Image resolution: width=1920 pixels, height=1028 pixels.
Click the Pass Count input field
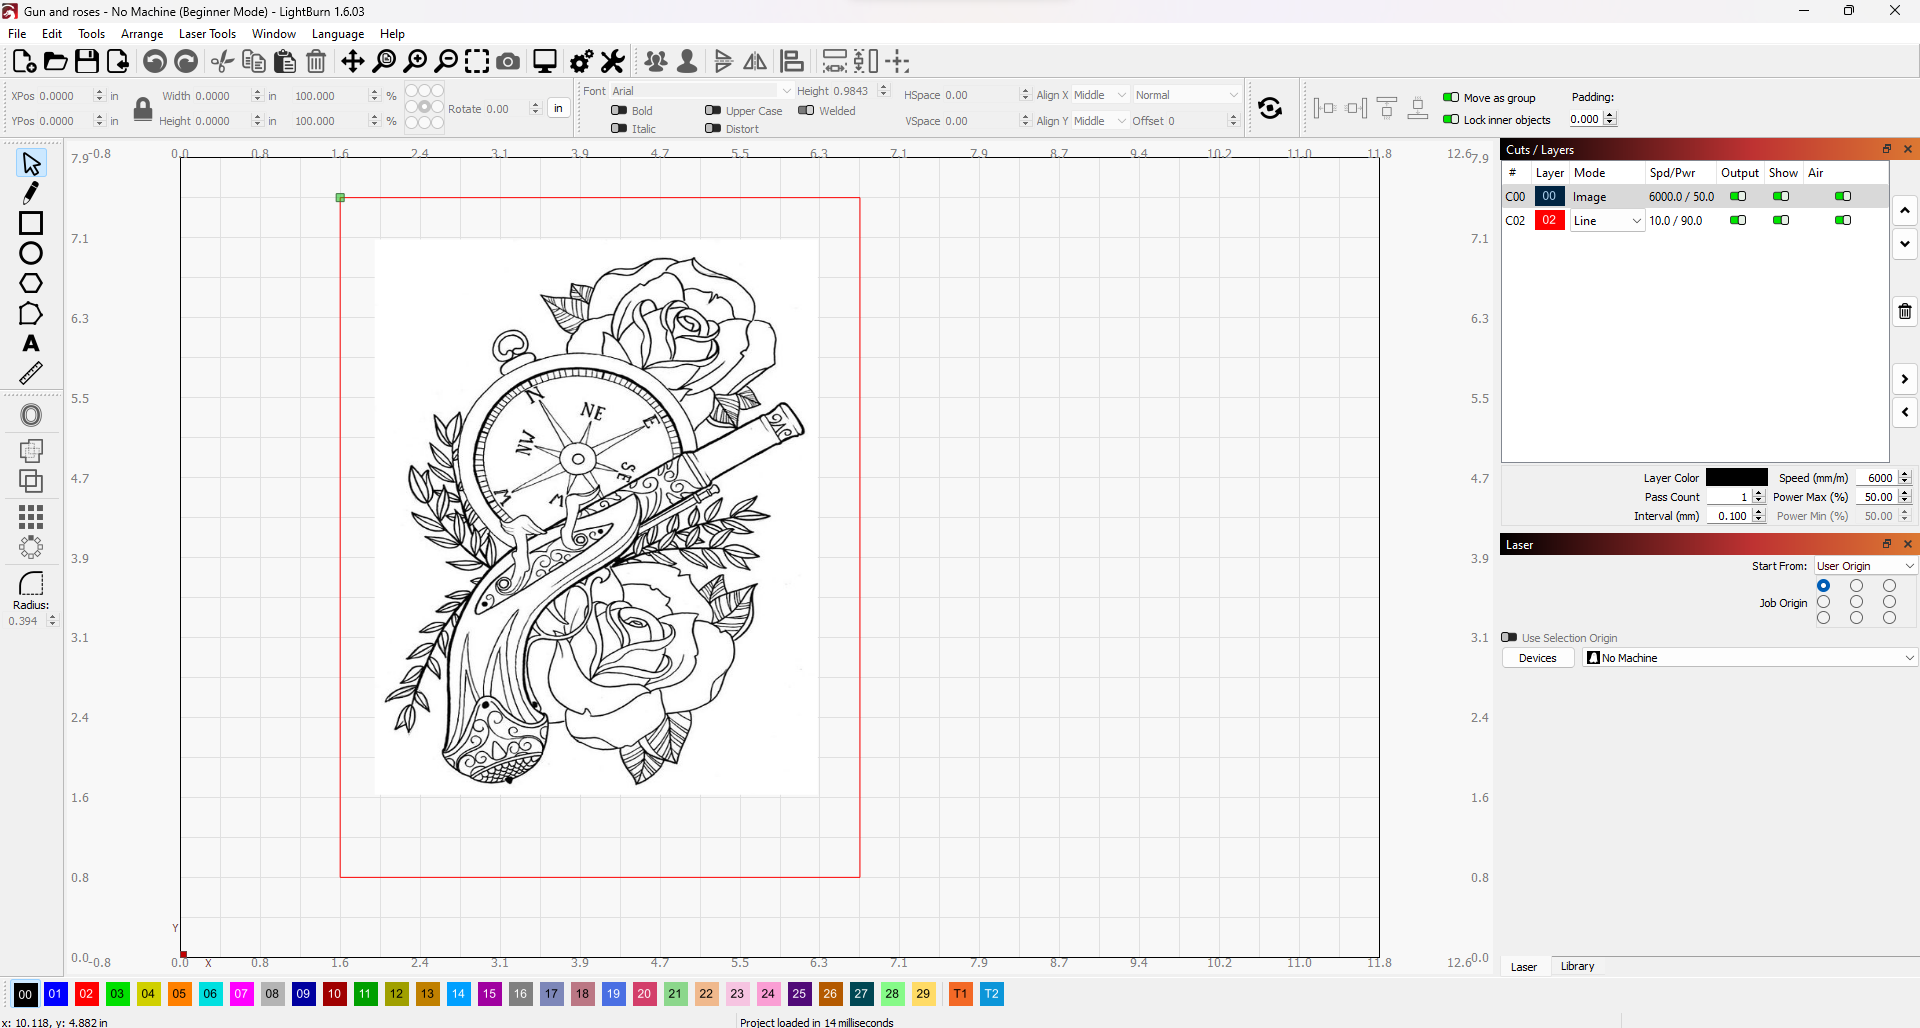(x=1728, y=497)
